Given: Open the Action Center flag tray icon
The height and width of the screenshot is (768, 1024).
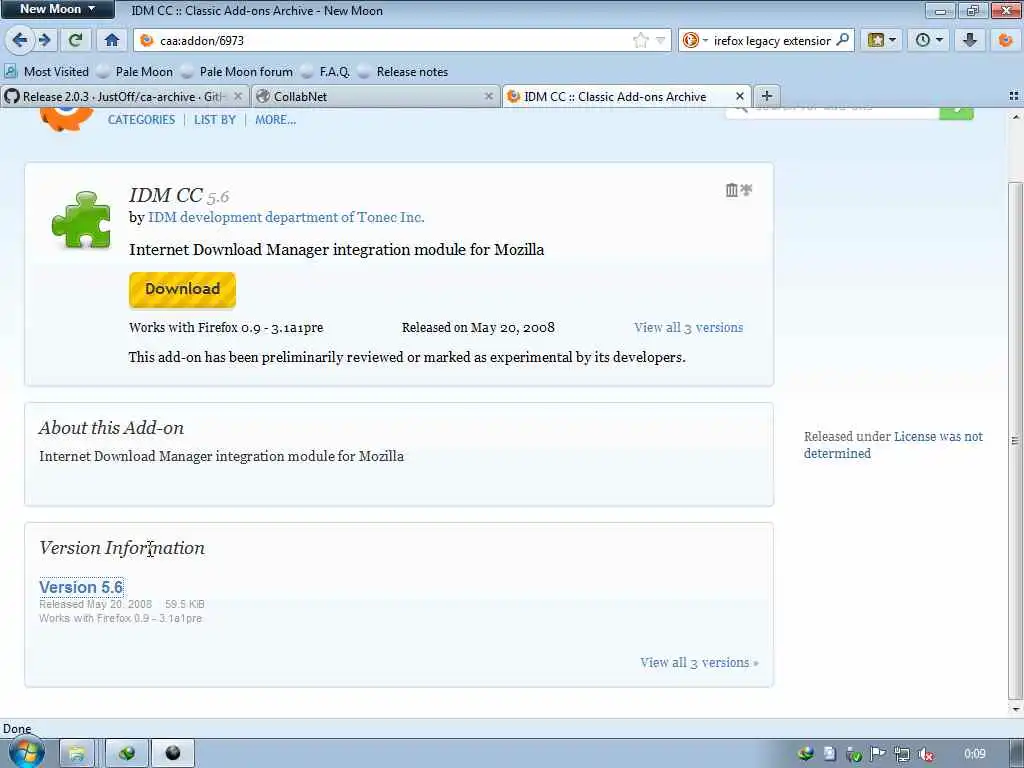Looking at the screenshot, I should pyautogui.click(x=877, y=754).
